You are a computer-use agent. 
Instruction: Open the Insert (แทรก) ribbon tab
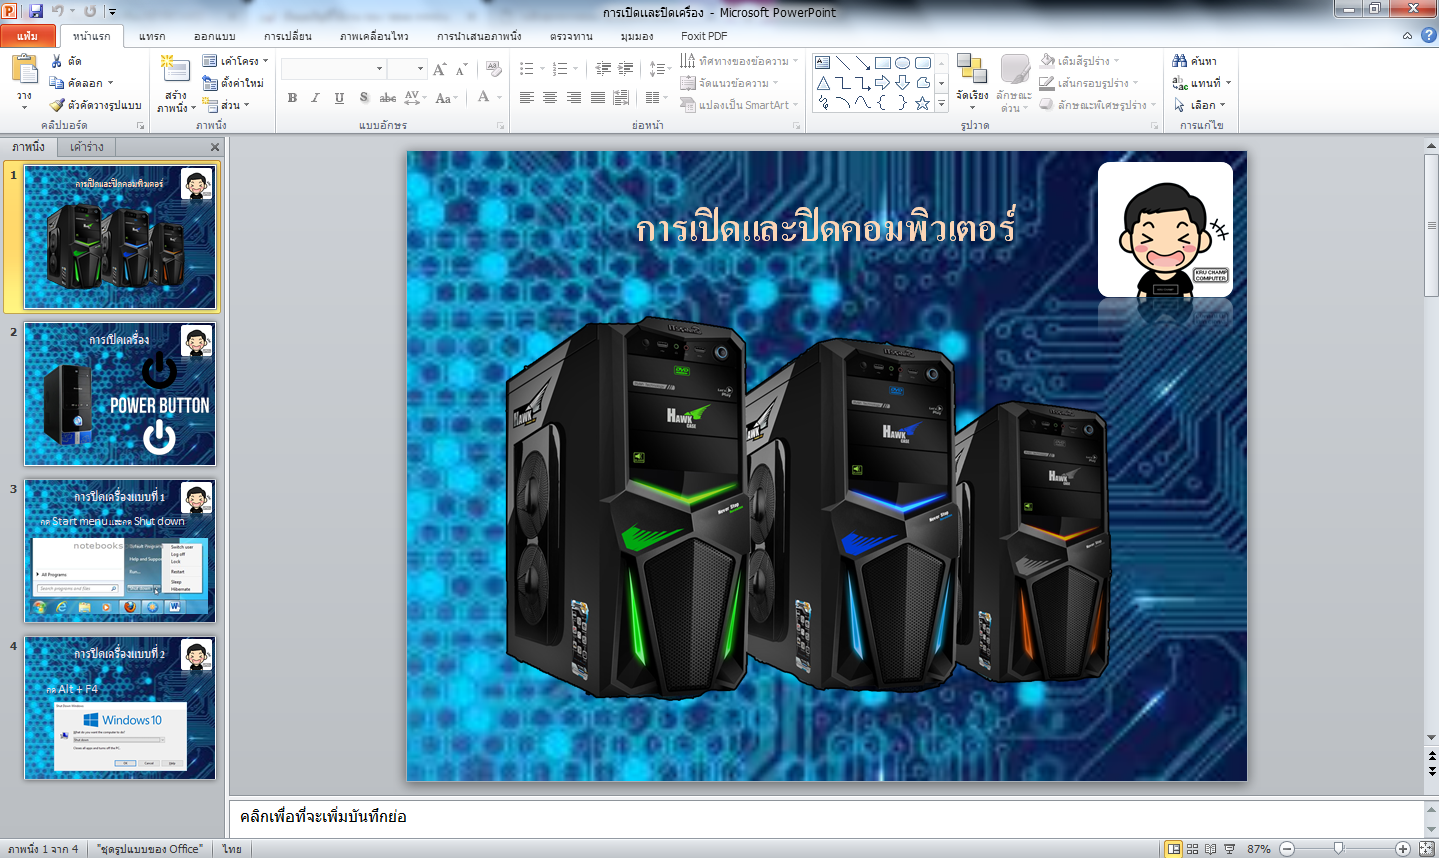click(x=152, y=36)
